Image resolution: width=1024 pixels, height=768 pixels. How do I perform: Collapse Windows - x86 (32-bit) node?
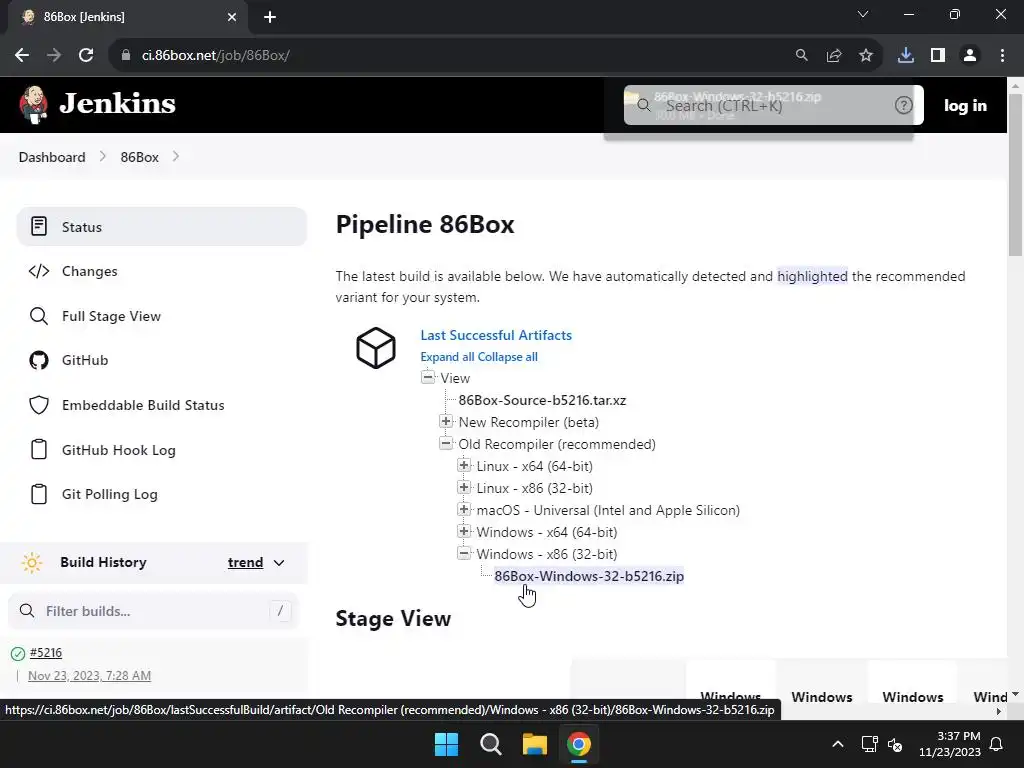[x=464, y=553]
